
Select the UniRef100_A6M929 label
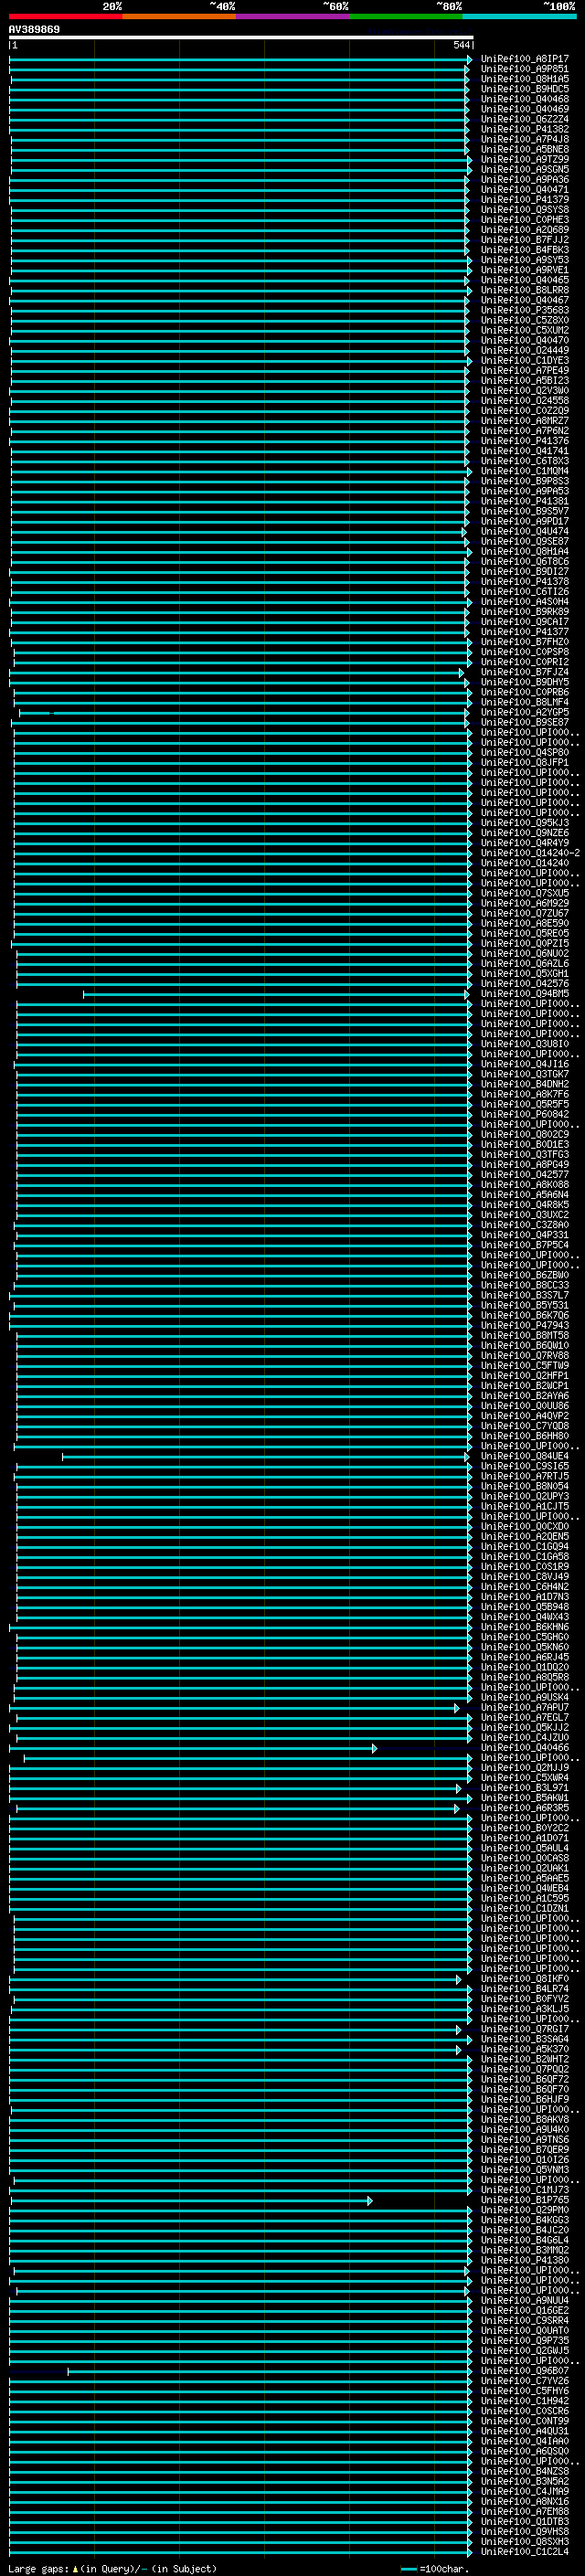pyautogui.click(x=524, y=904)
